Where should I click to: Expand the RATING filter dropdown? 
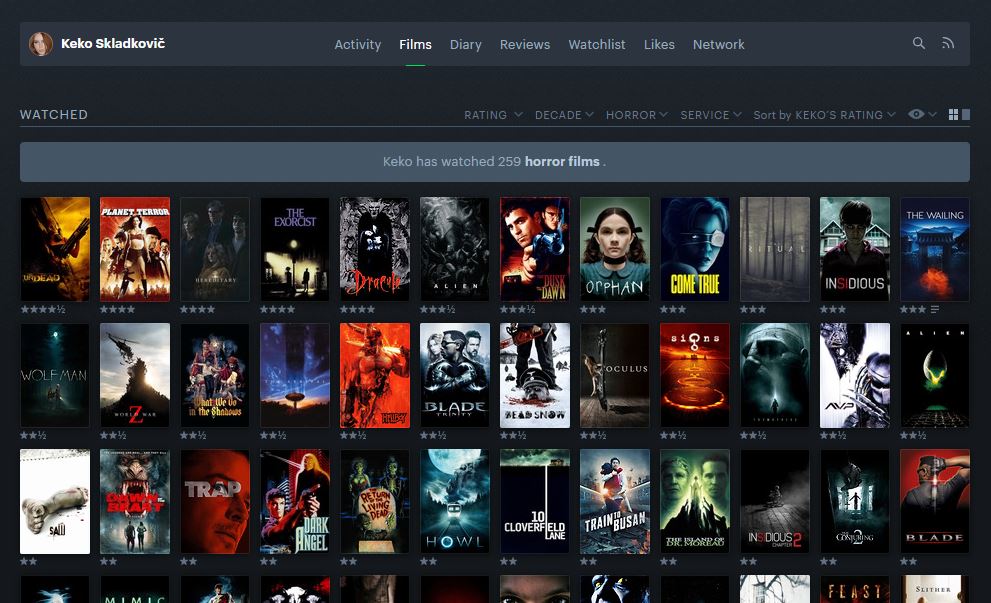(x=493, y=114)
